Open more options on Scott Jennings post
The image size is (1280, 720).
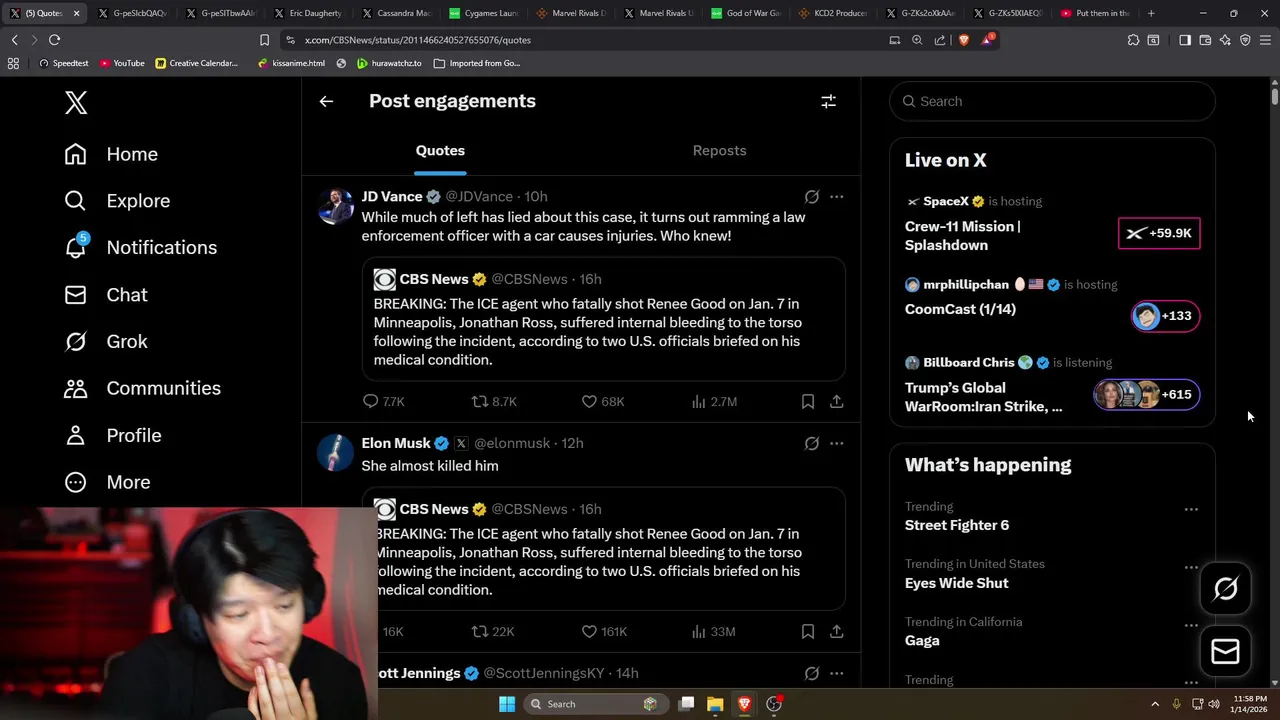tap(836, 673)
